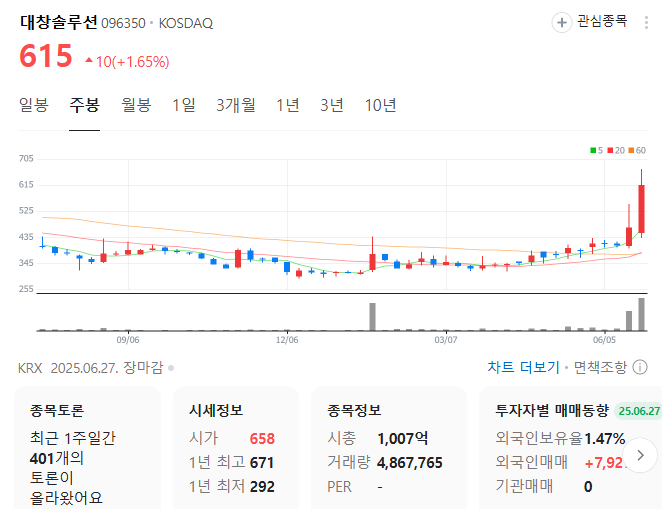The image size is (662, 509).
Task: Switch to the 월봉 monthly chart tab
Action: [x=136, y=105]
